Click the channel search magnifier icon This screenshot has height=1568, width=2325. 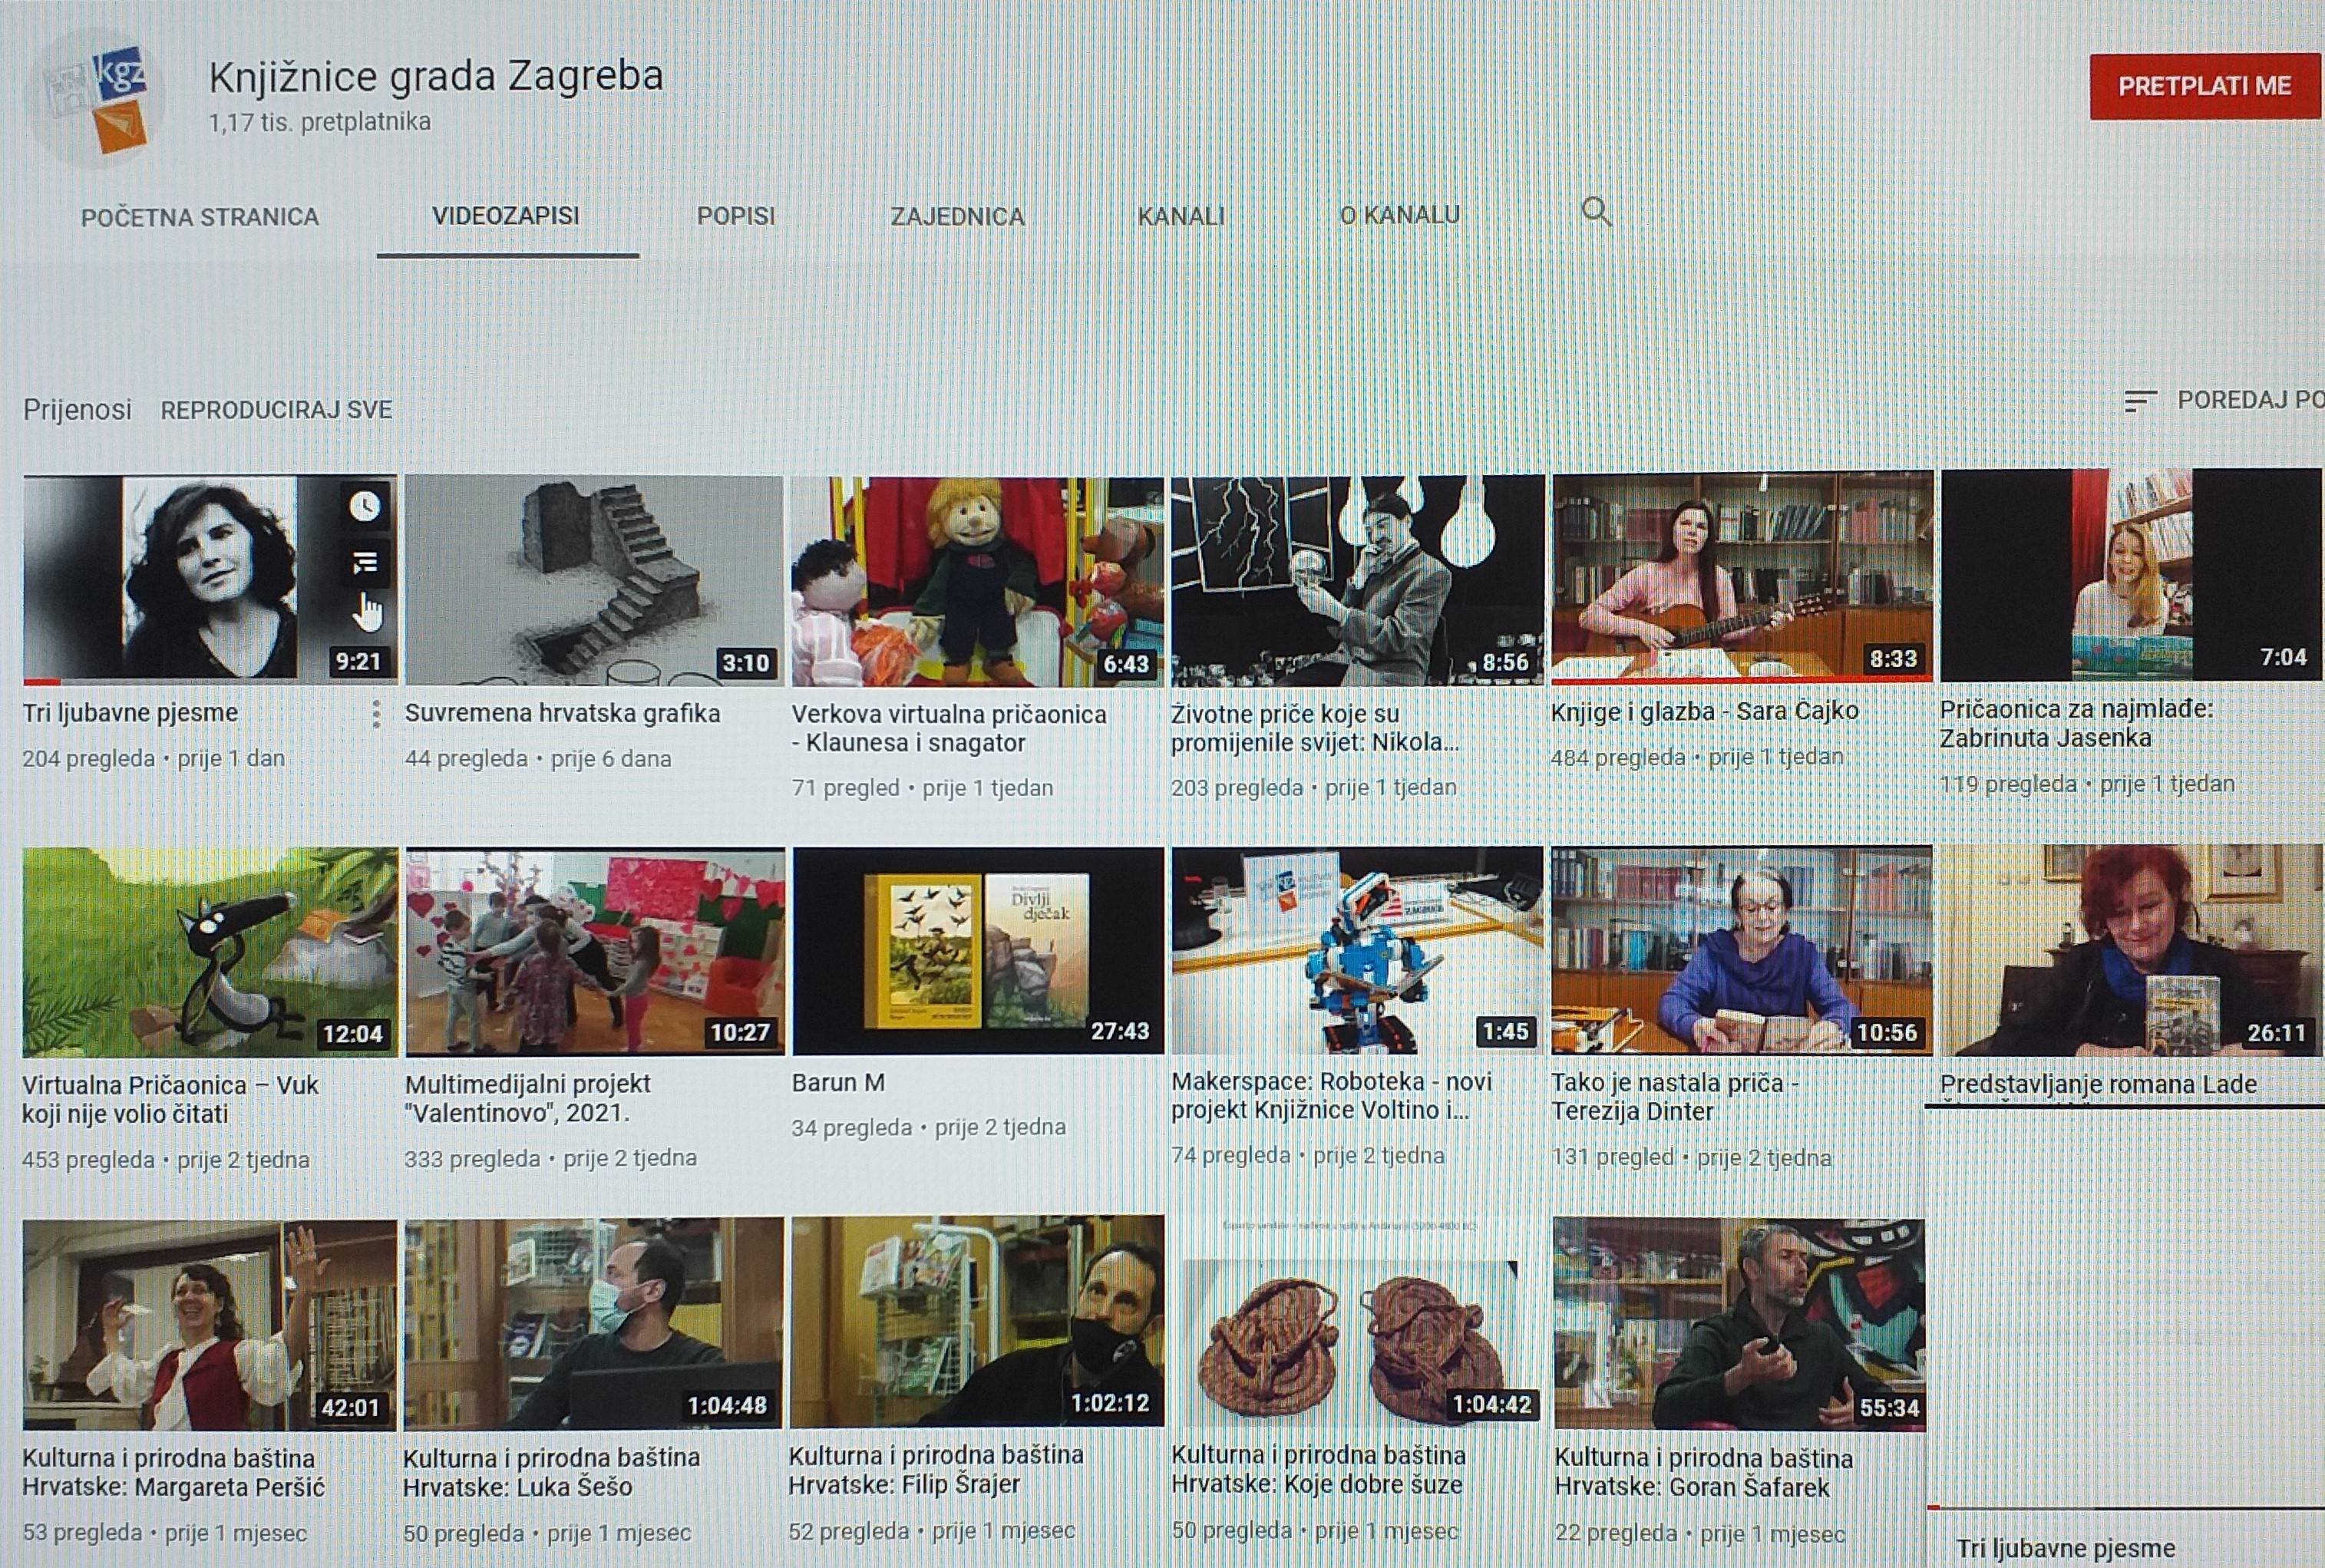pos(1596,212)
